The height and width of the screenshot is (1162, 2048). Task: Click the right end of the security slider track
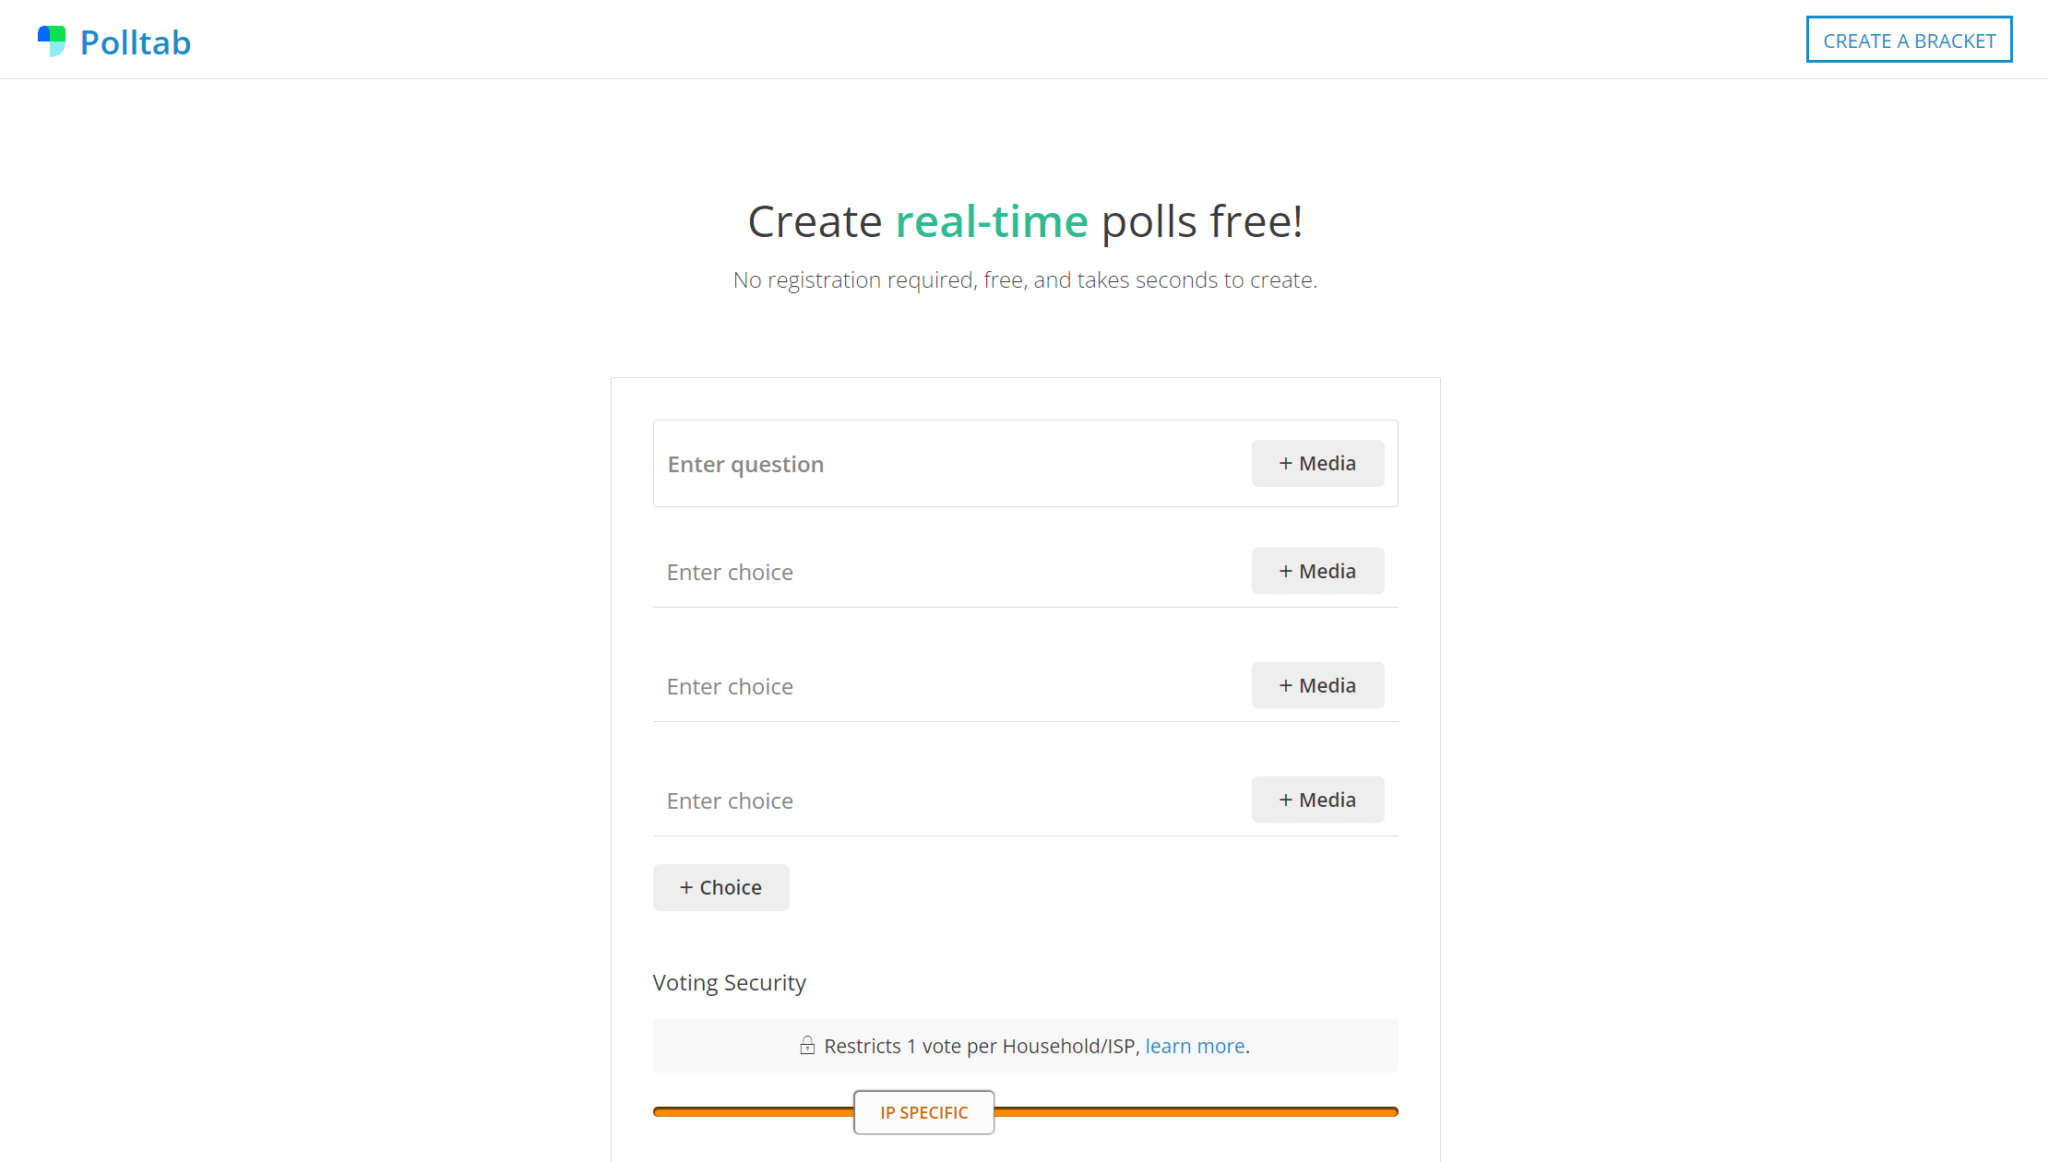coord(1390,1110)
